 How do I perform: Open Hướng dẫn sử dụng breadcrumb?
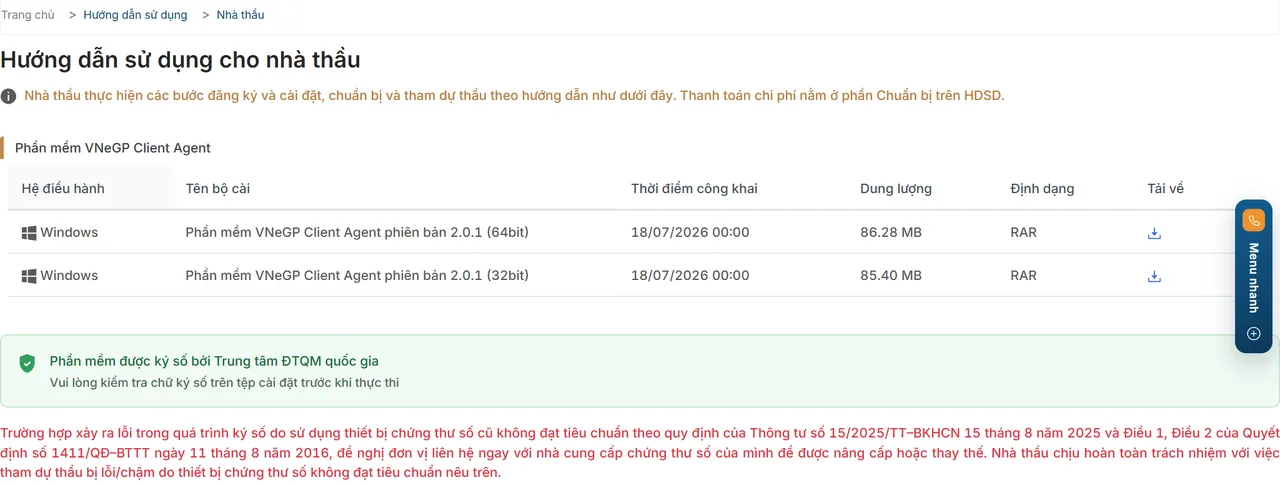point(136,15)
